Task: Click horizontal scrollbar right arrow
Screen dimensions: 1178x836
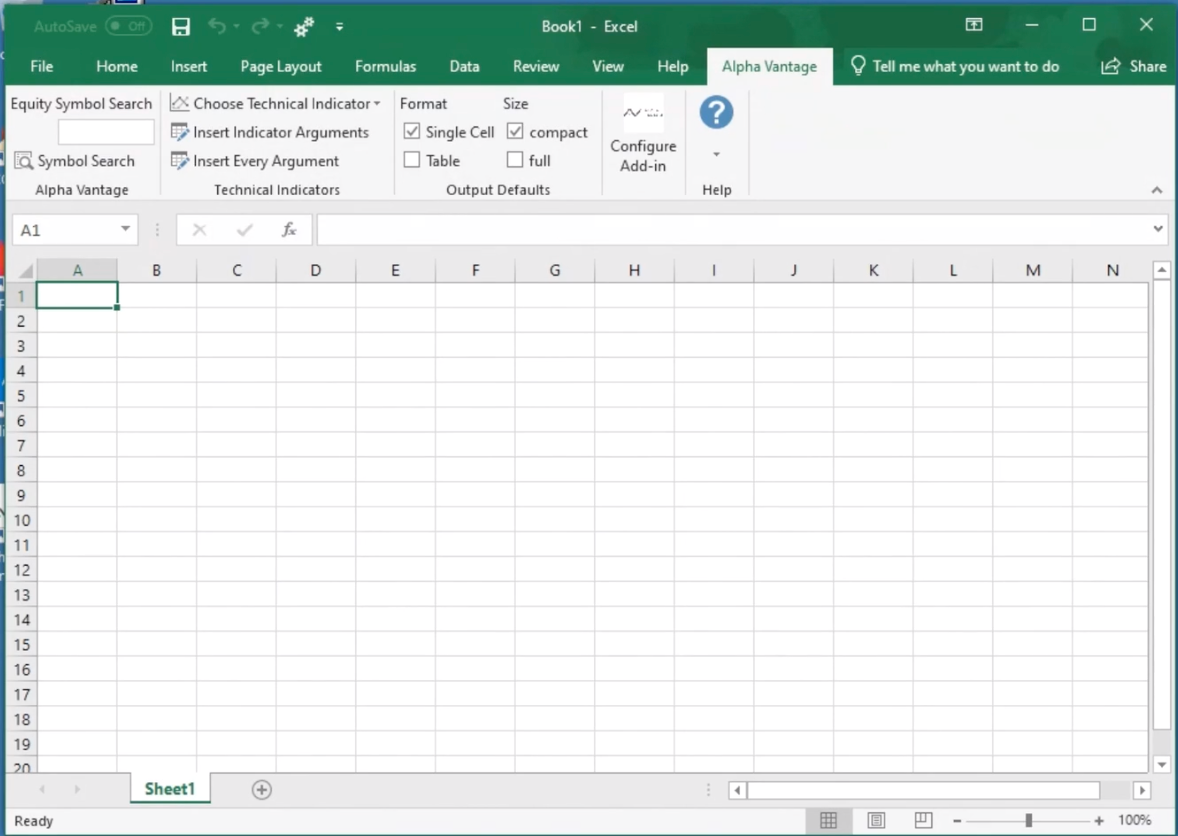Action: click(x=1142, y=790)
